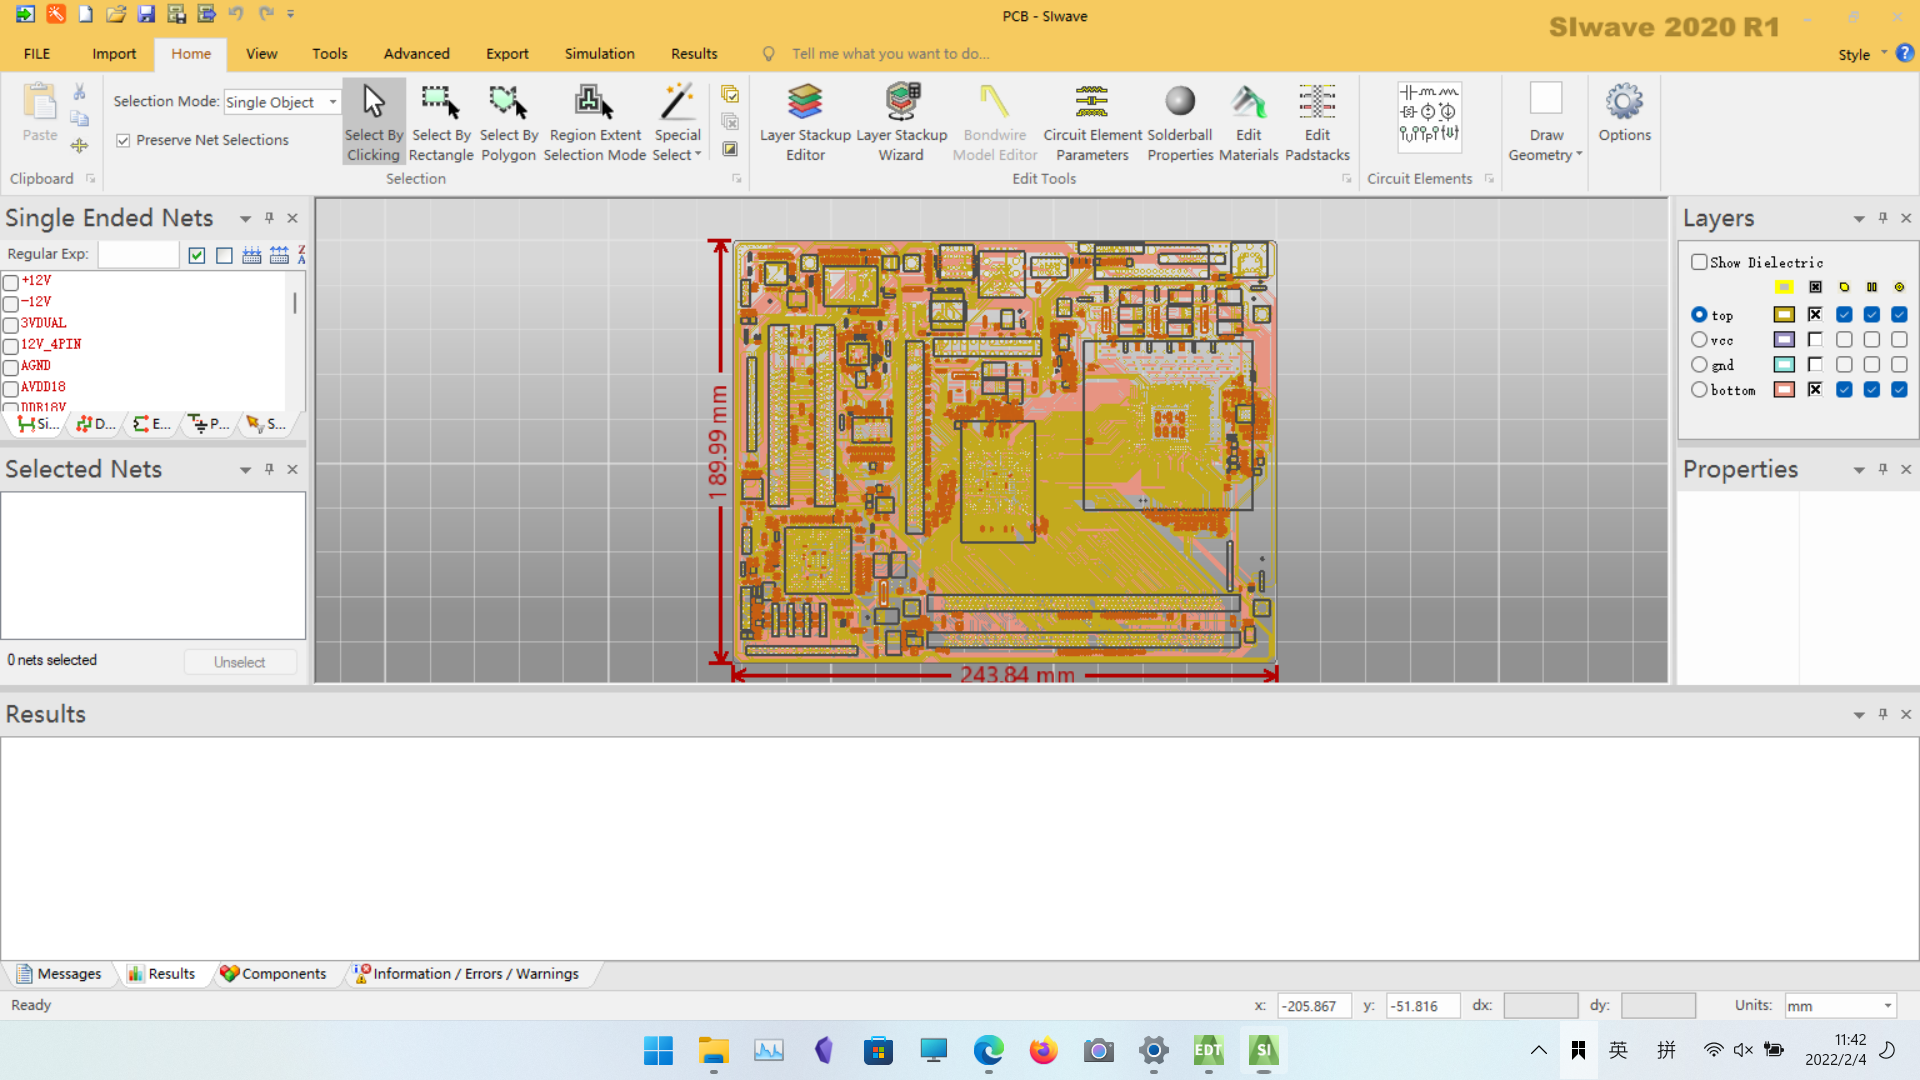Screen dimensions: 1920x1080
Task: Toggle Preserve Net Selections checkbox
Action: [x=123, y=140]
